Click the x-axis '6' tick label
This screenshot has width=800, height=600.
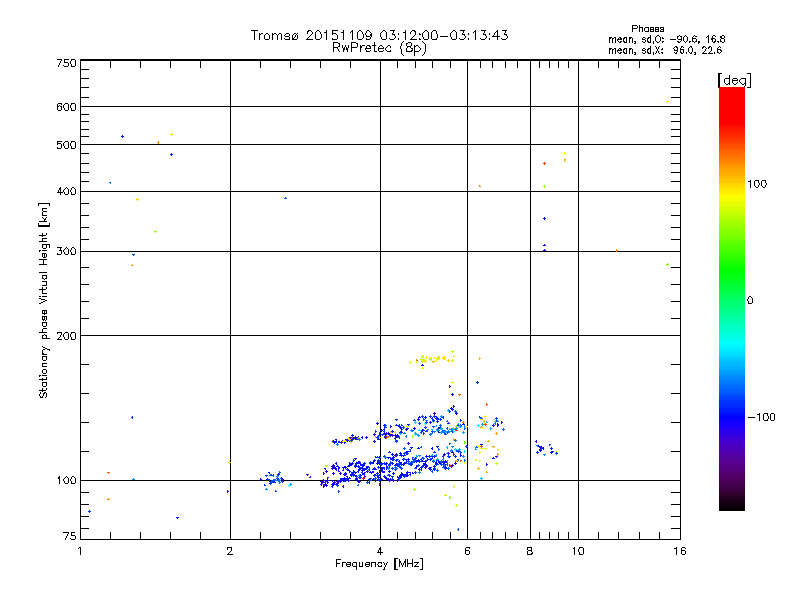(467, 551)
